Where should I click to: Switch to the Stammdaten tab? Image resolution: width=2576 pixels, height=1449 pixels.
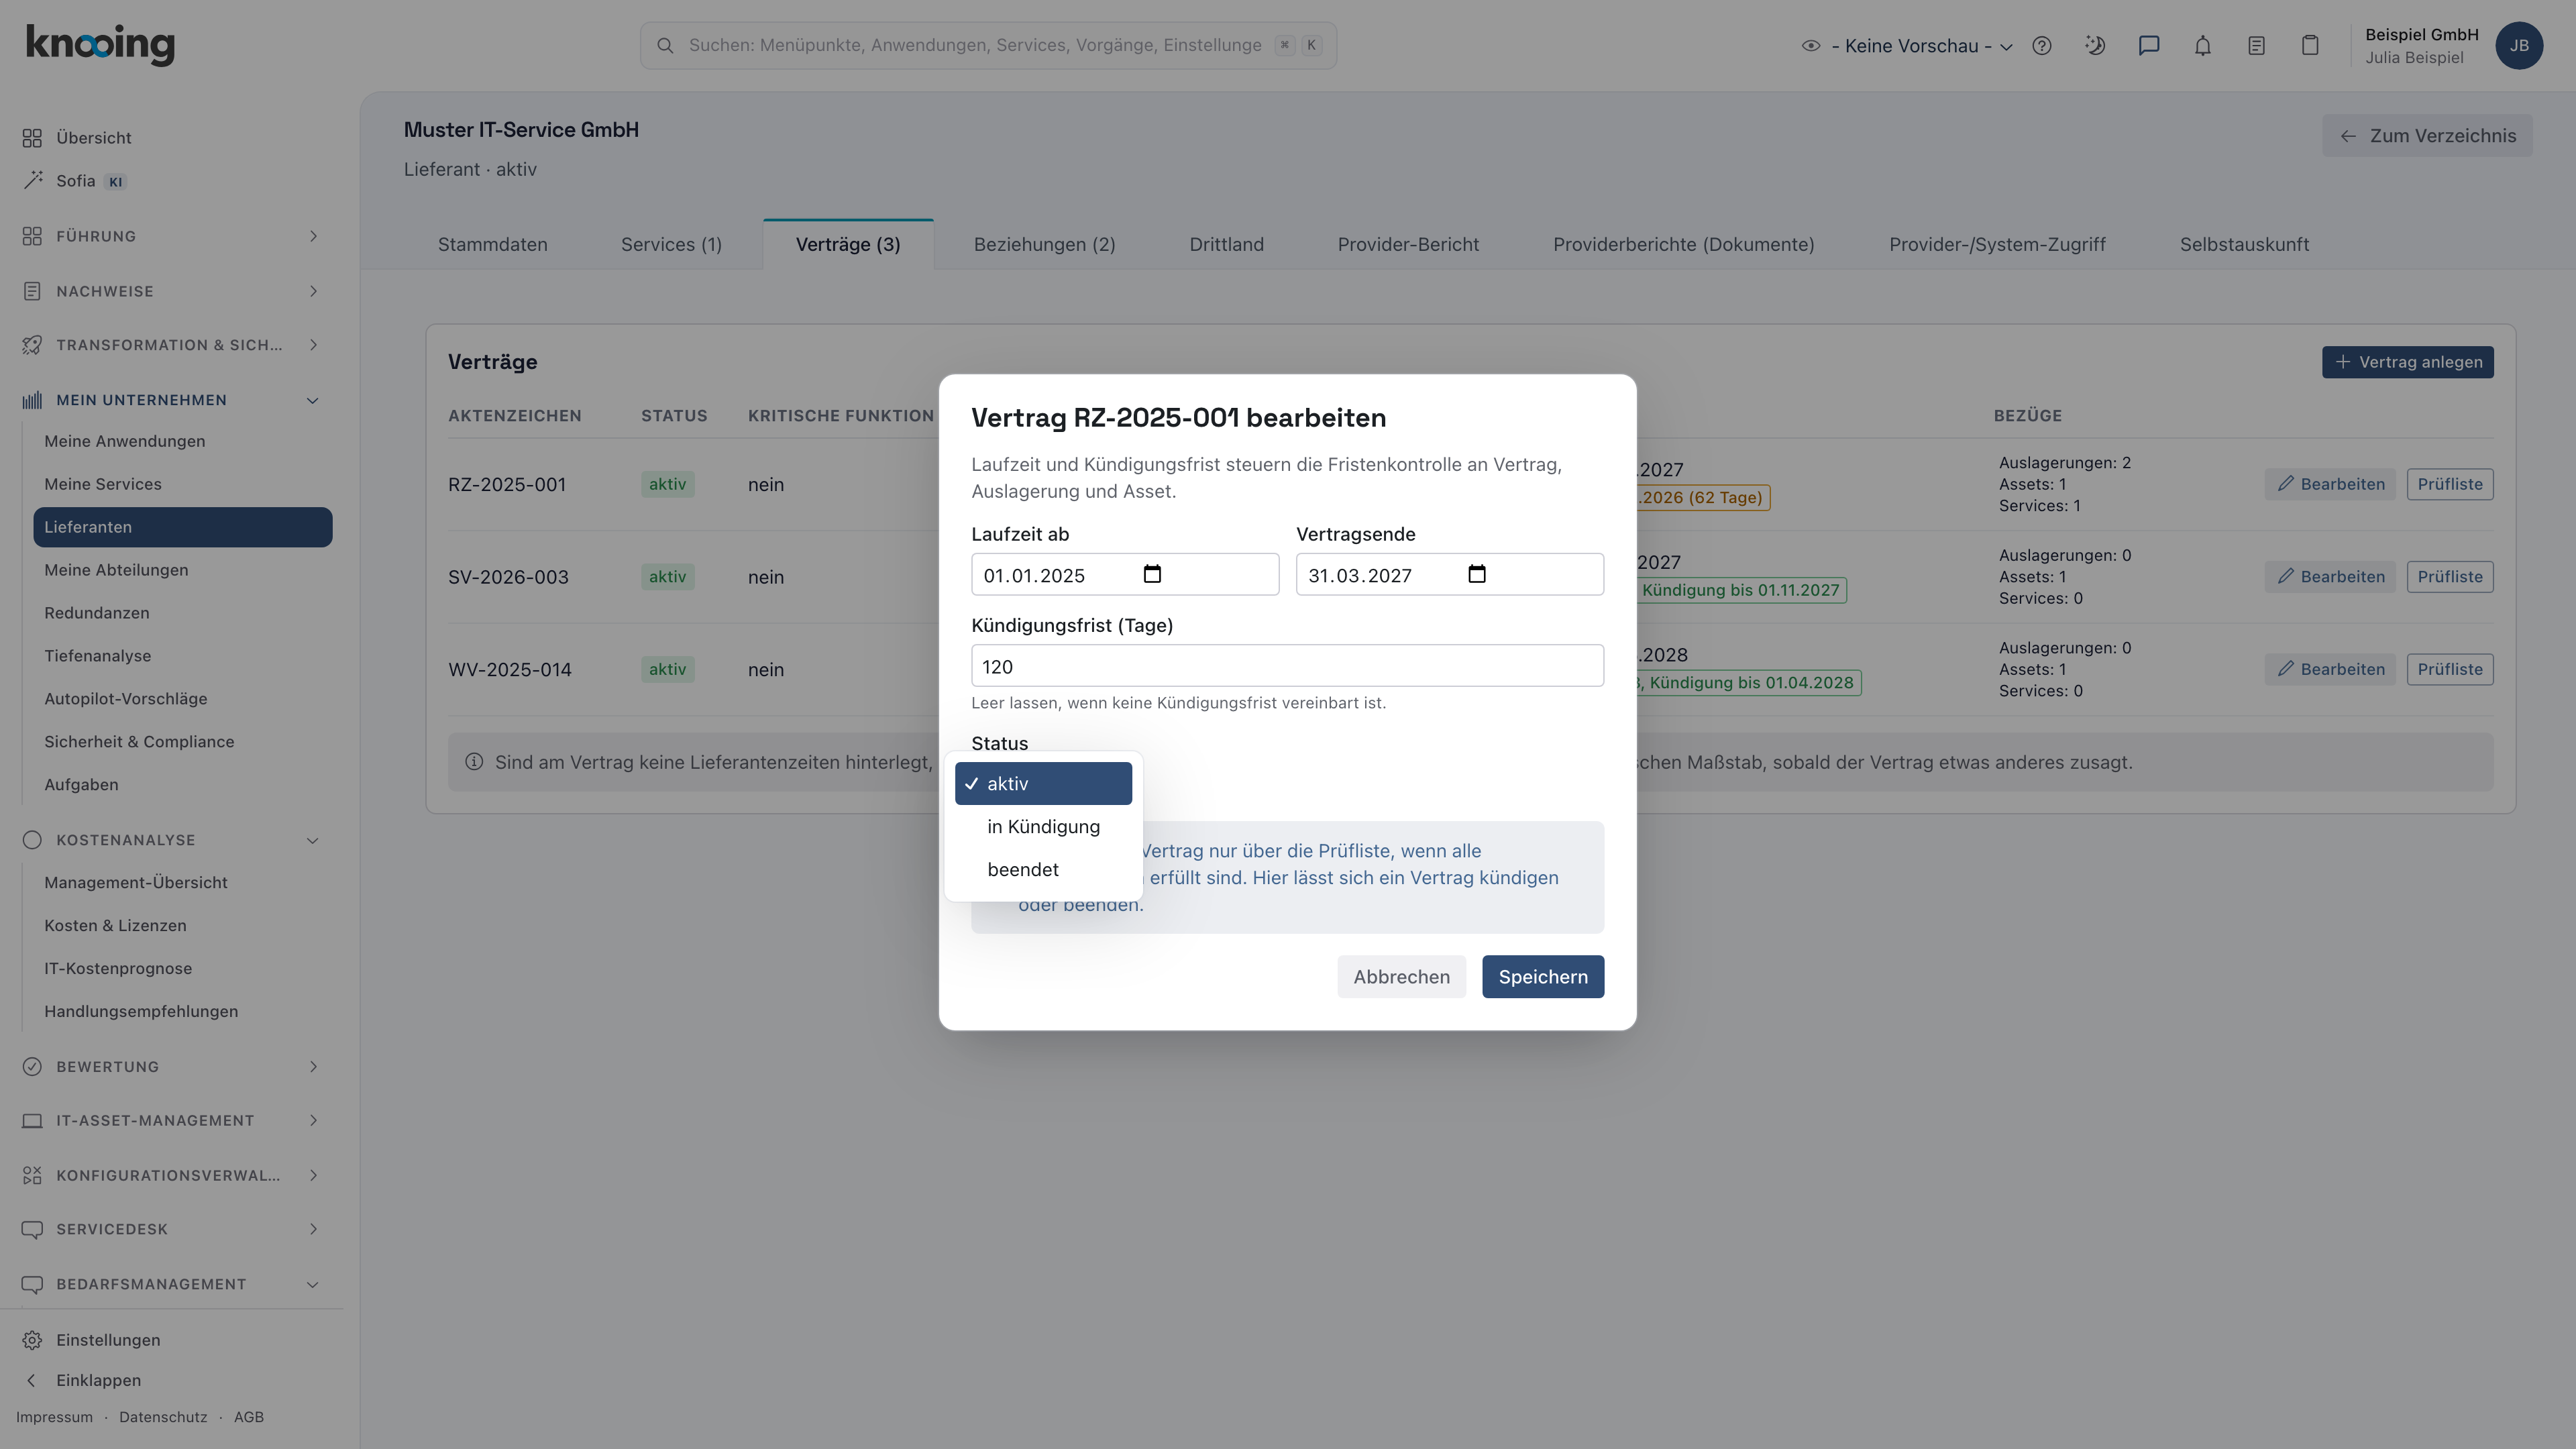pyautogui.click(x=492, y=245)
